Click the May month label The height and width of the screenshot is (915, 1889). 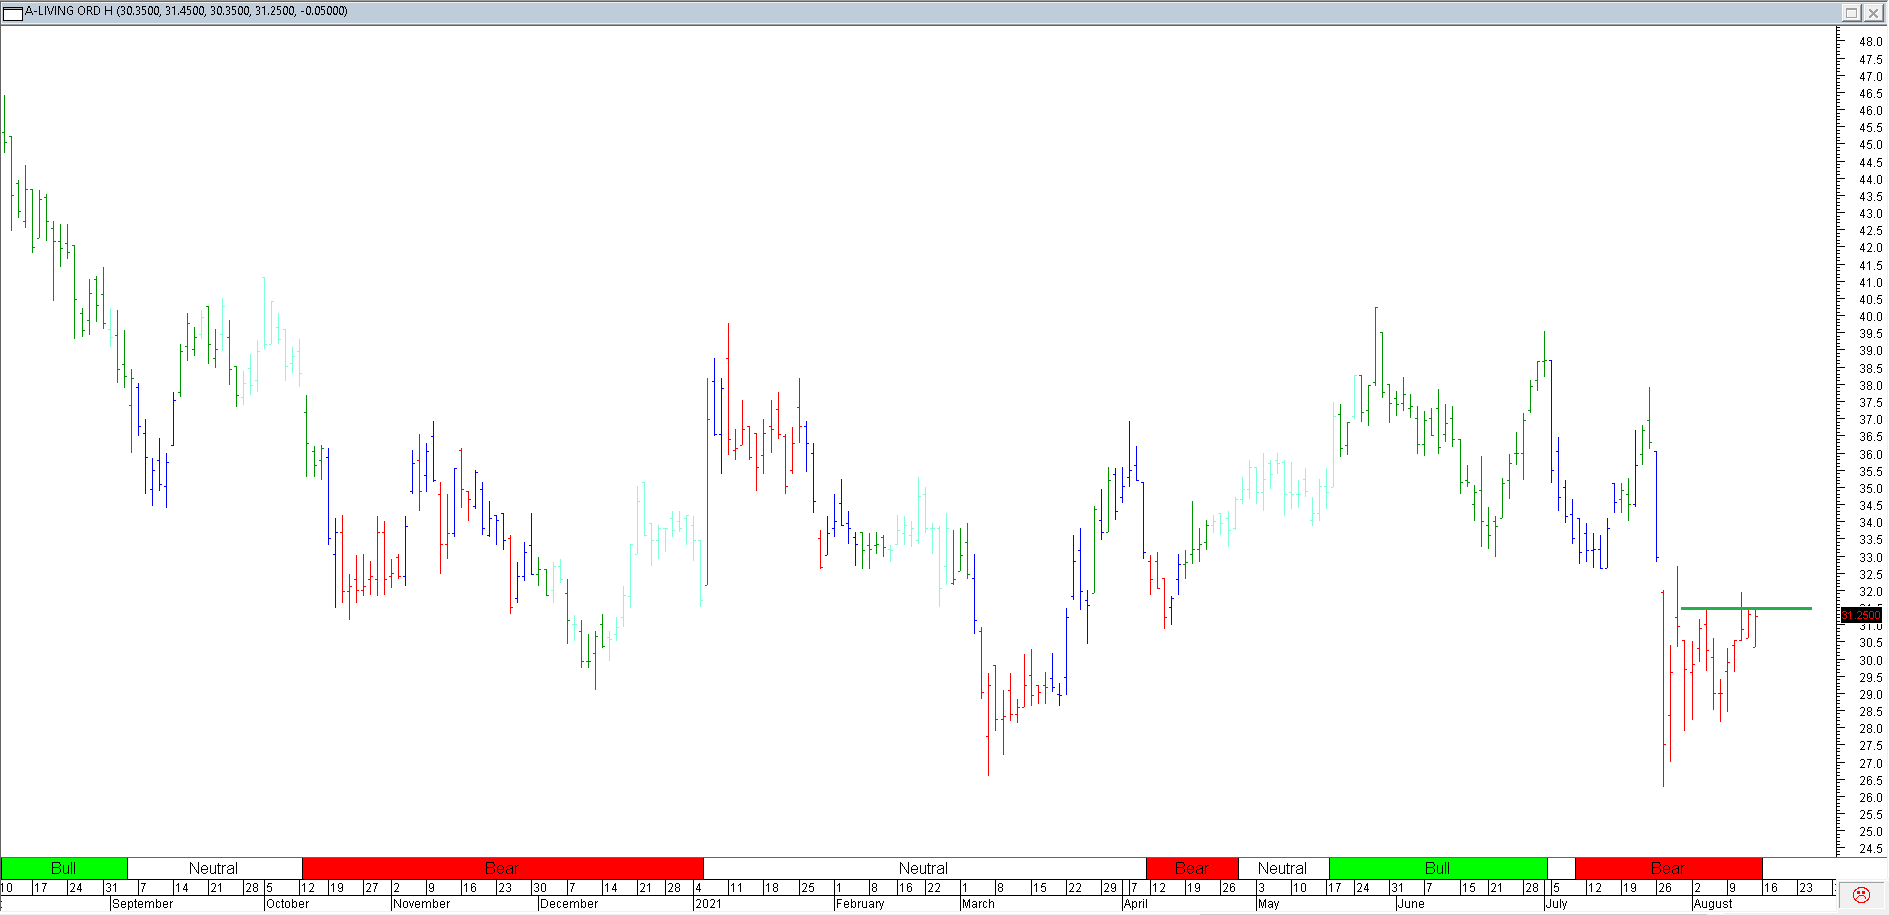[1269, 904]
